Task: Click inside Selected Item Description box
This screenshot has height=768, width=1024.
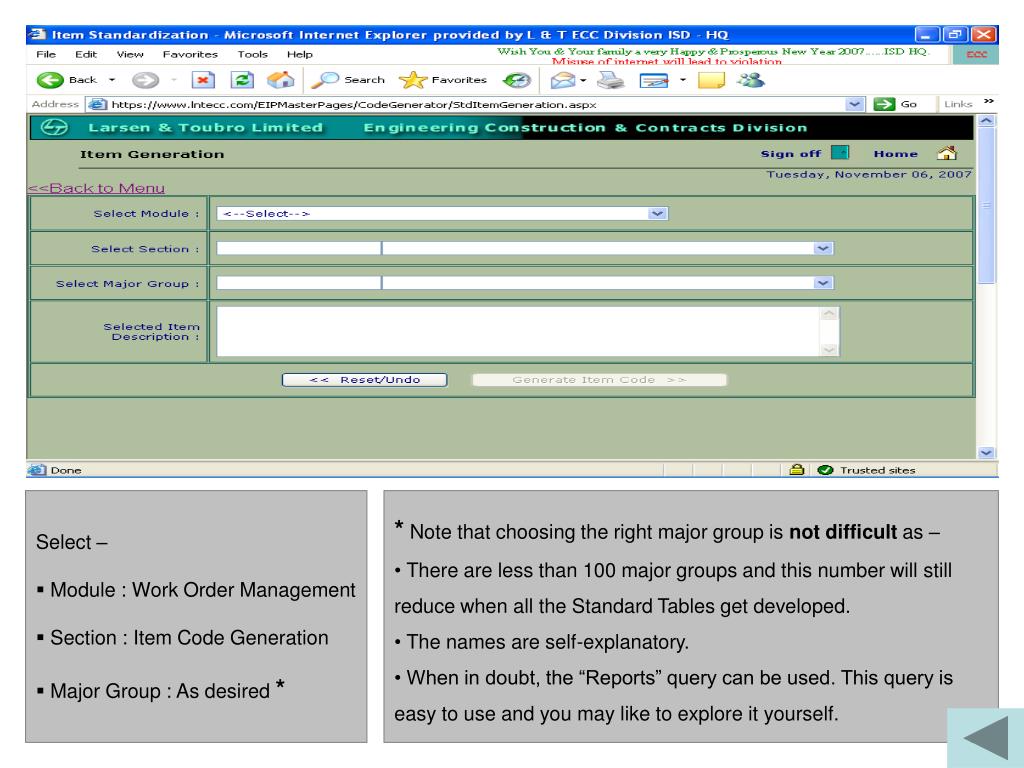Action: tap(518, 332)
